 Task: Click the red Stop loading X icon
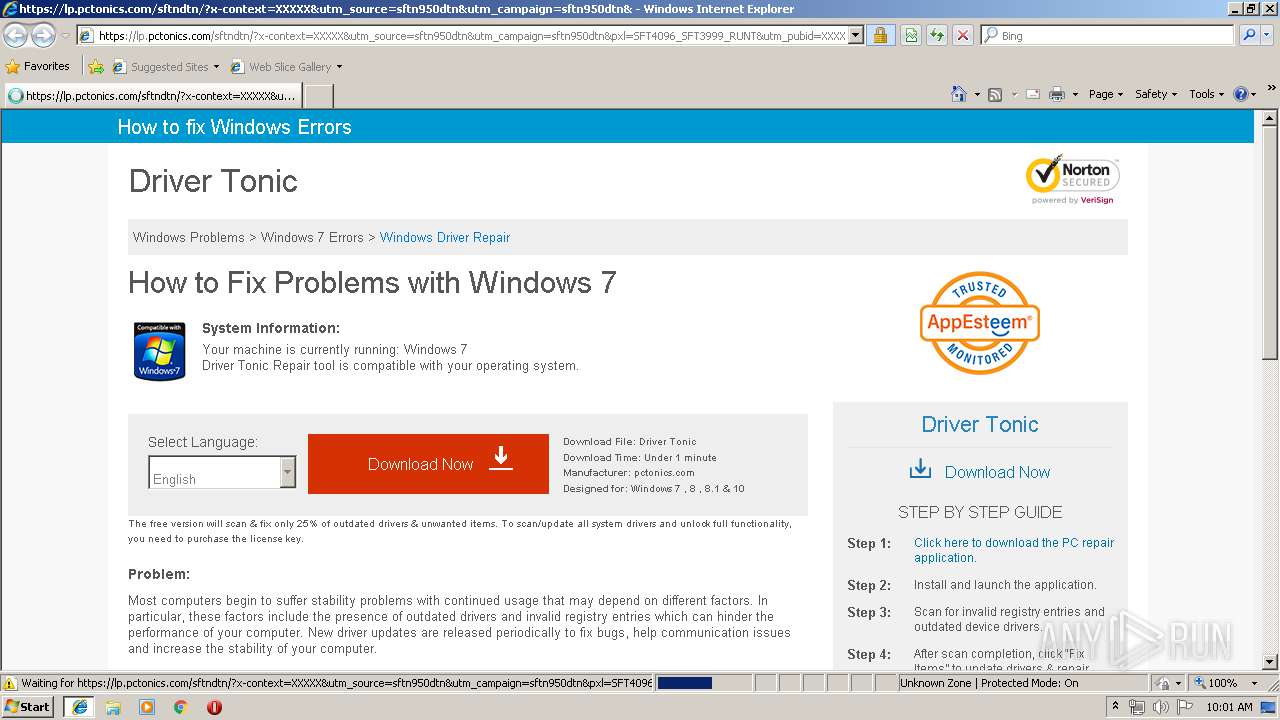pyautogui.click(x=962, y=35)
